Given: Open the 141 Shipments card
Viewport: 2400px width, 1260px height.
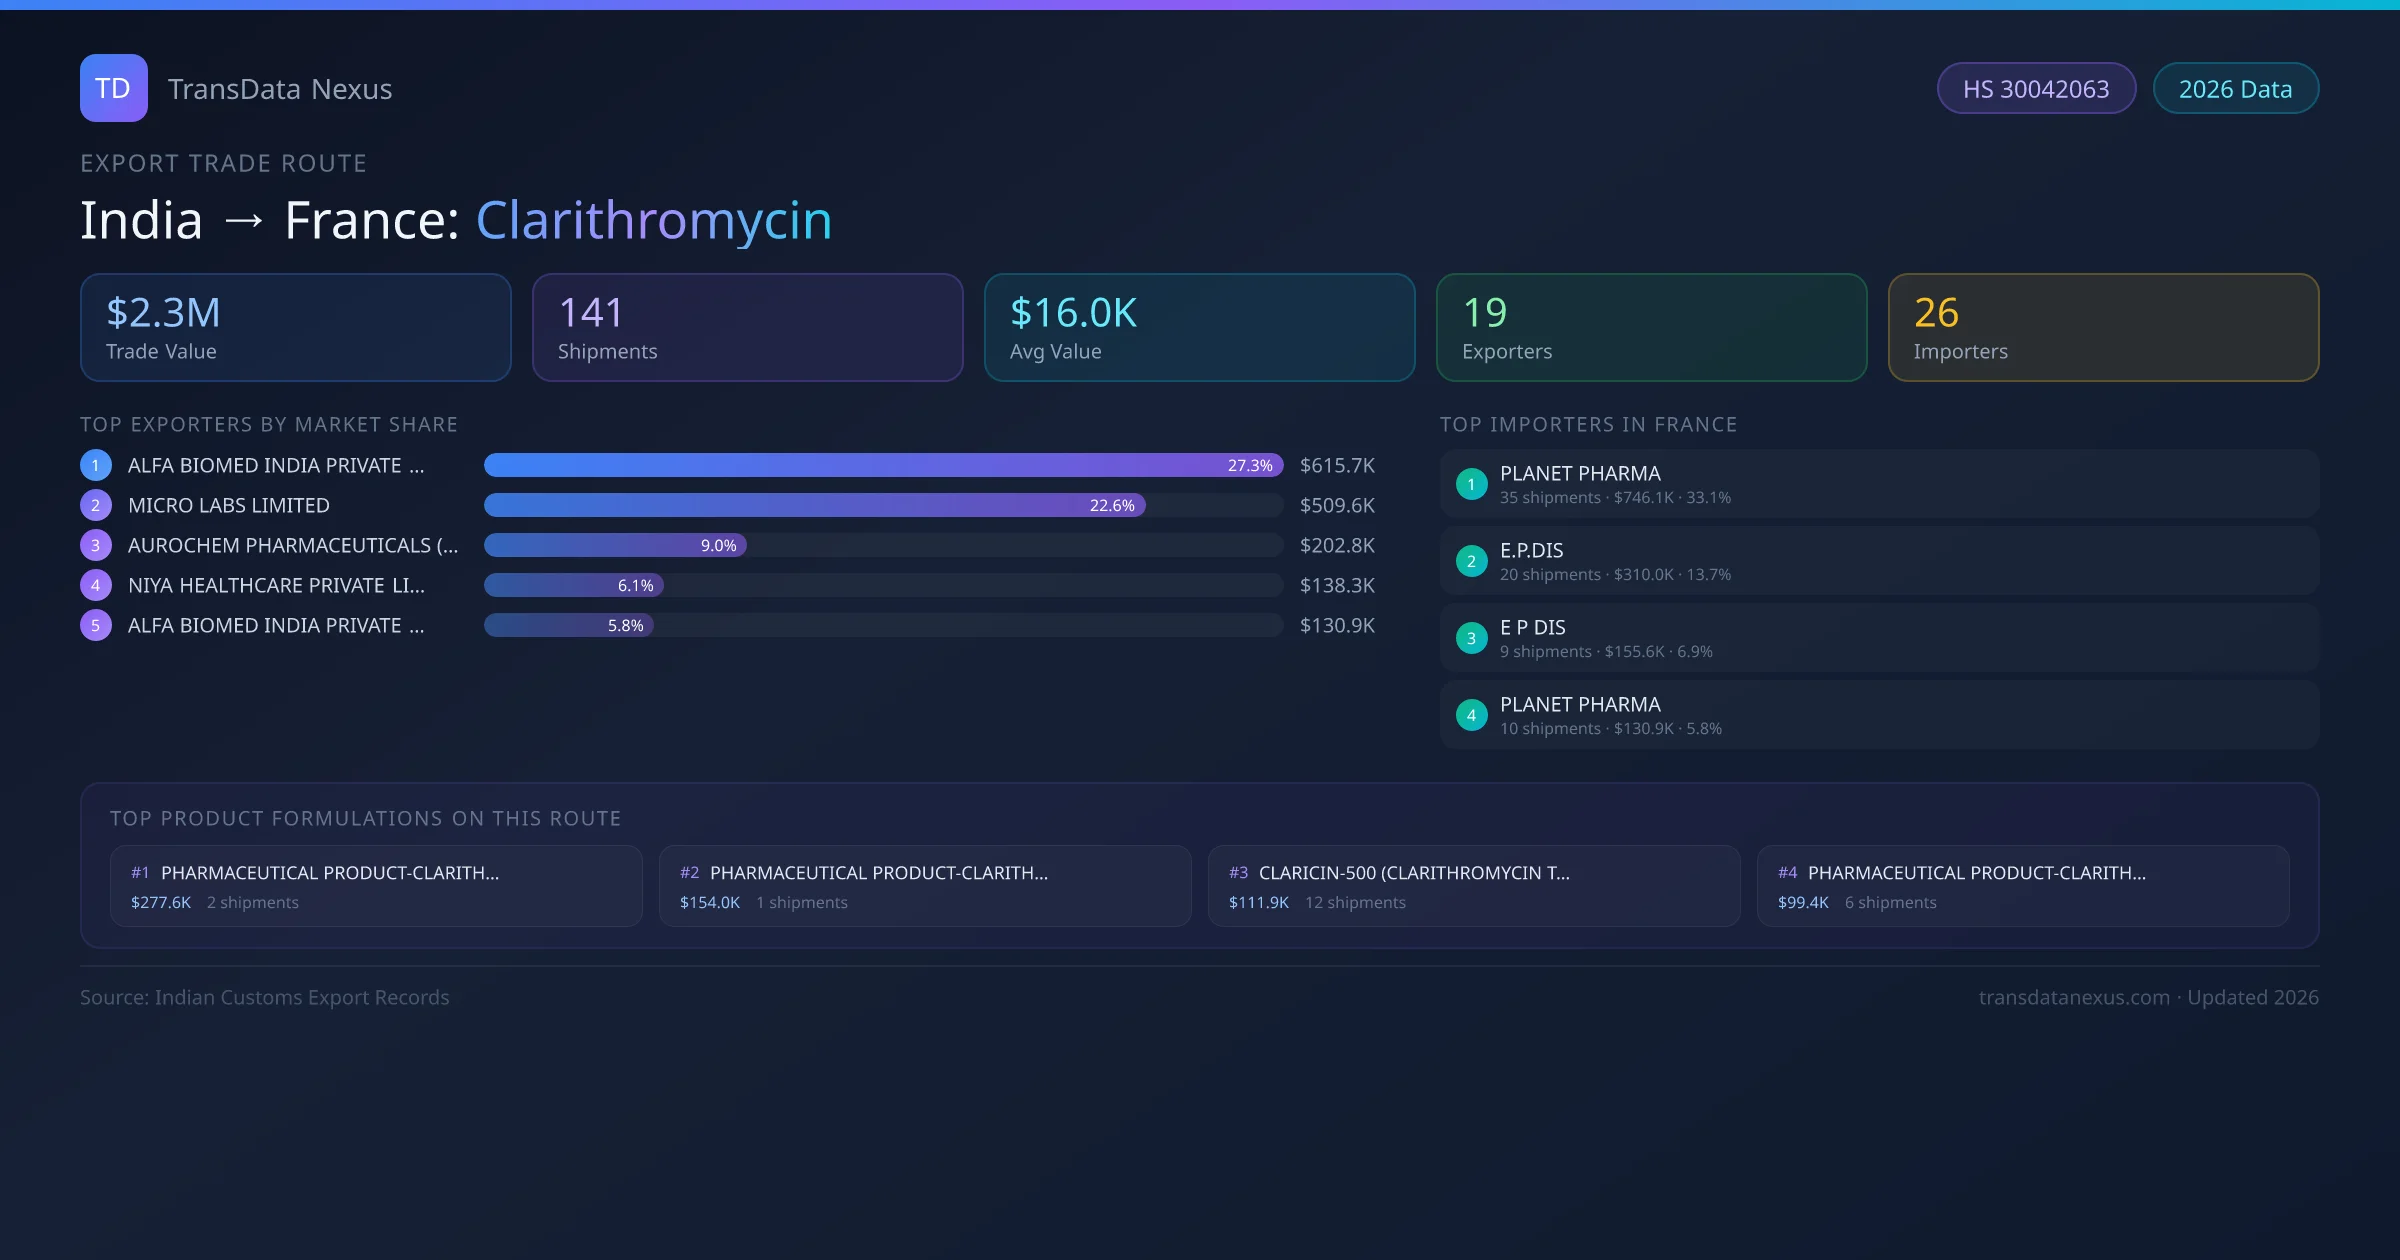Looking at the screenshot, I should (x=747, y=328).
